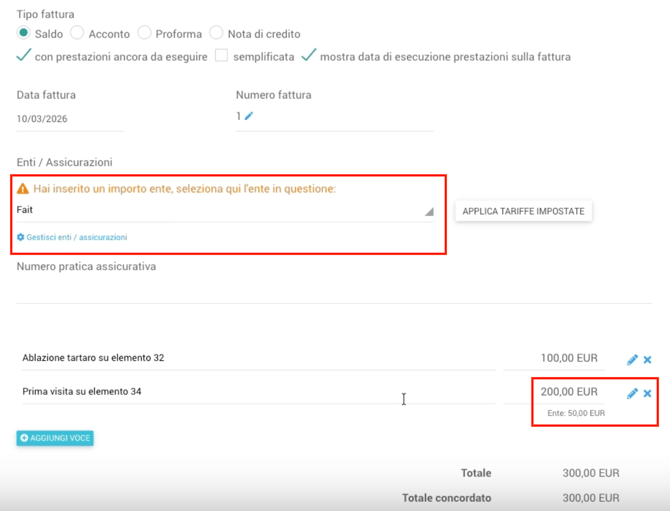The image size is (670, 511).
Task: Edit the Ablazione tartaro row pencil icon
Action: pos(632,360)
